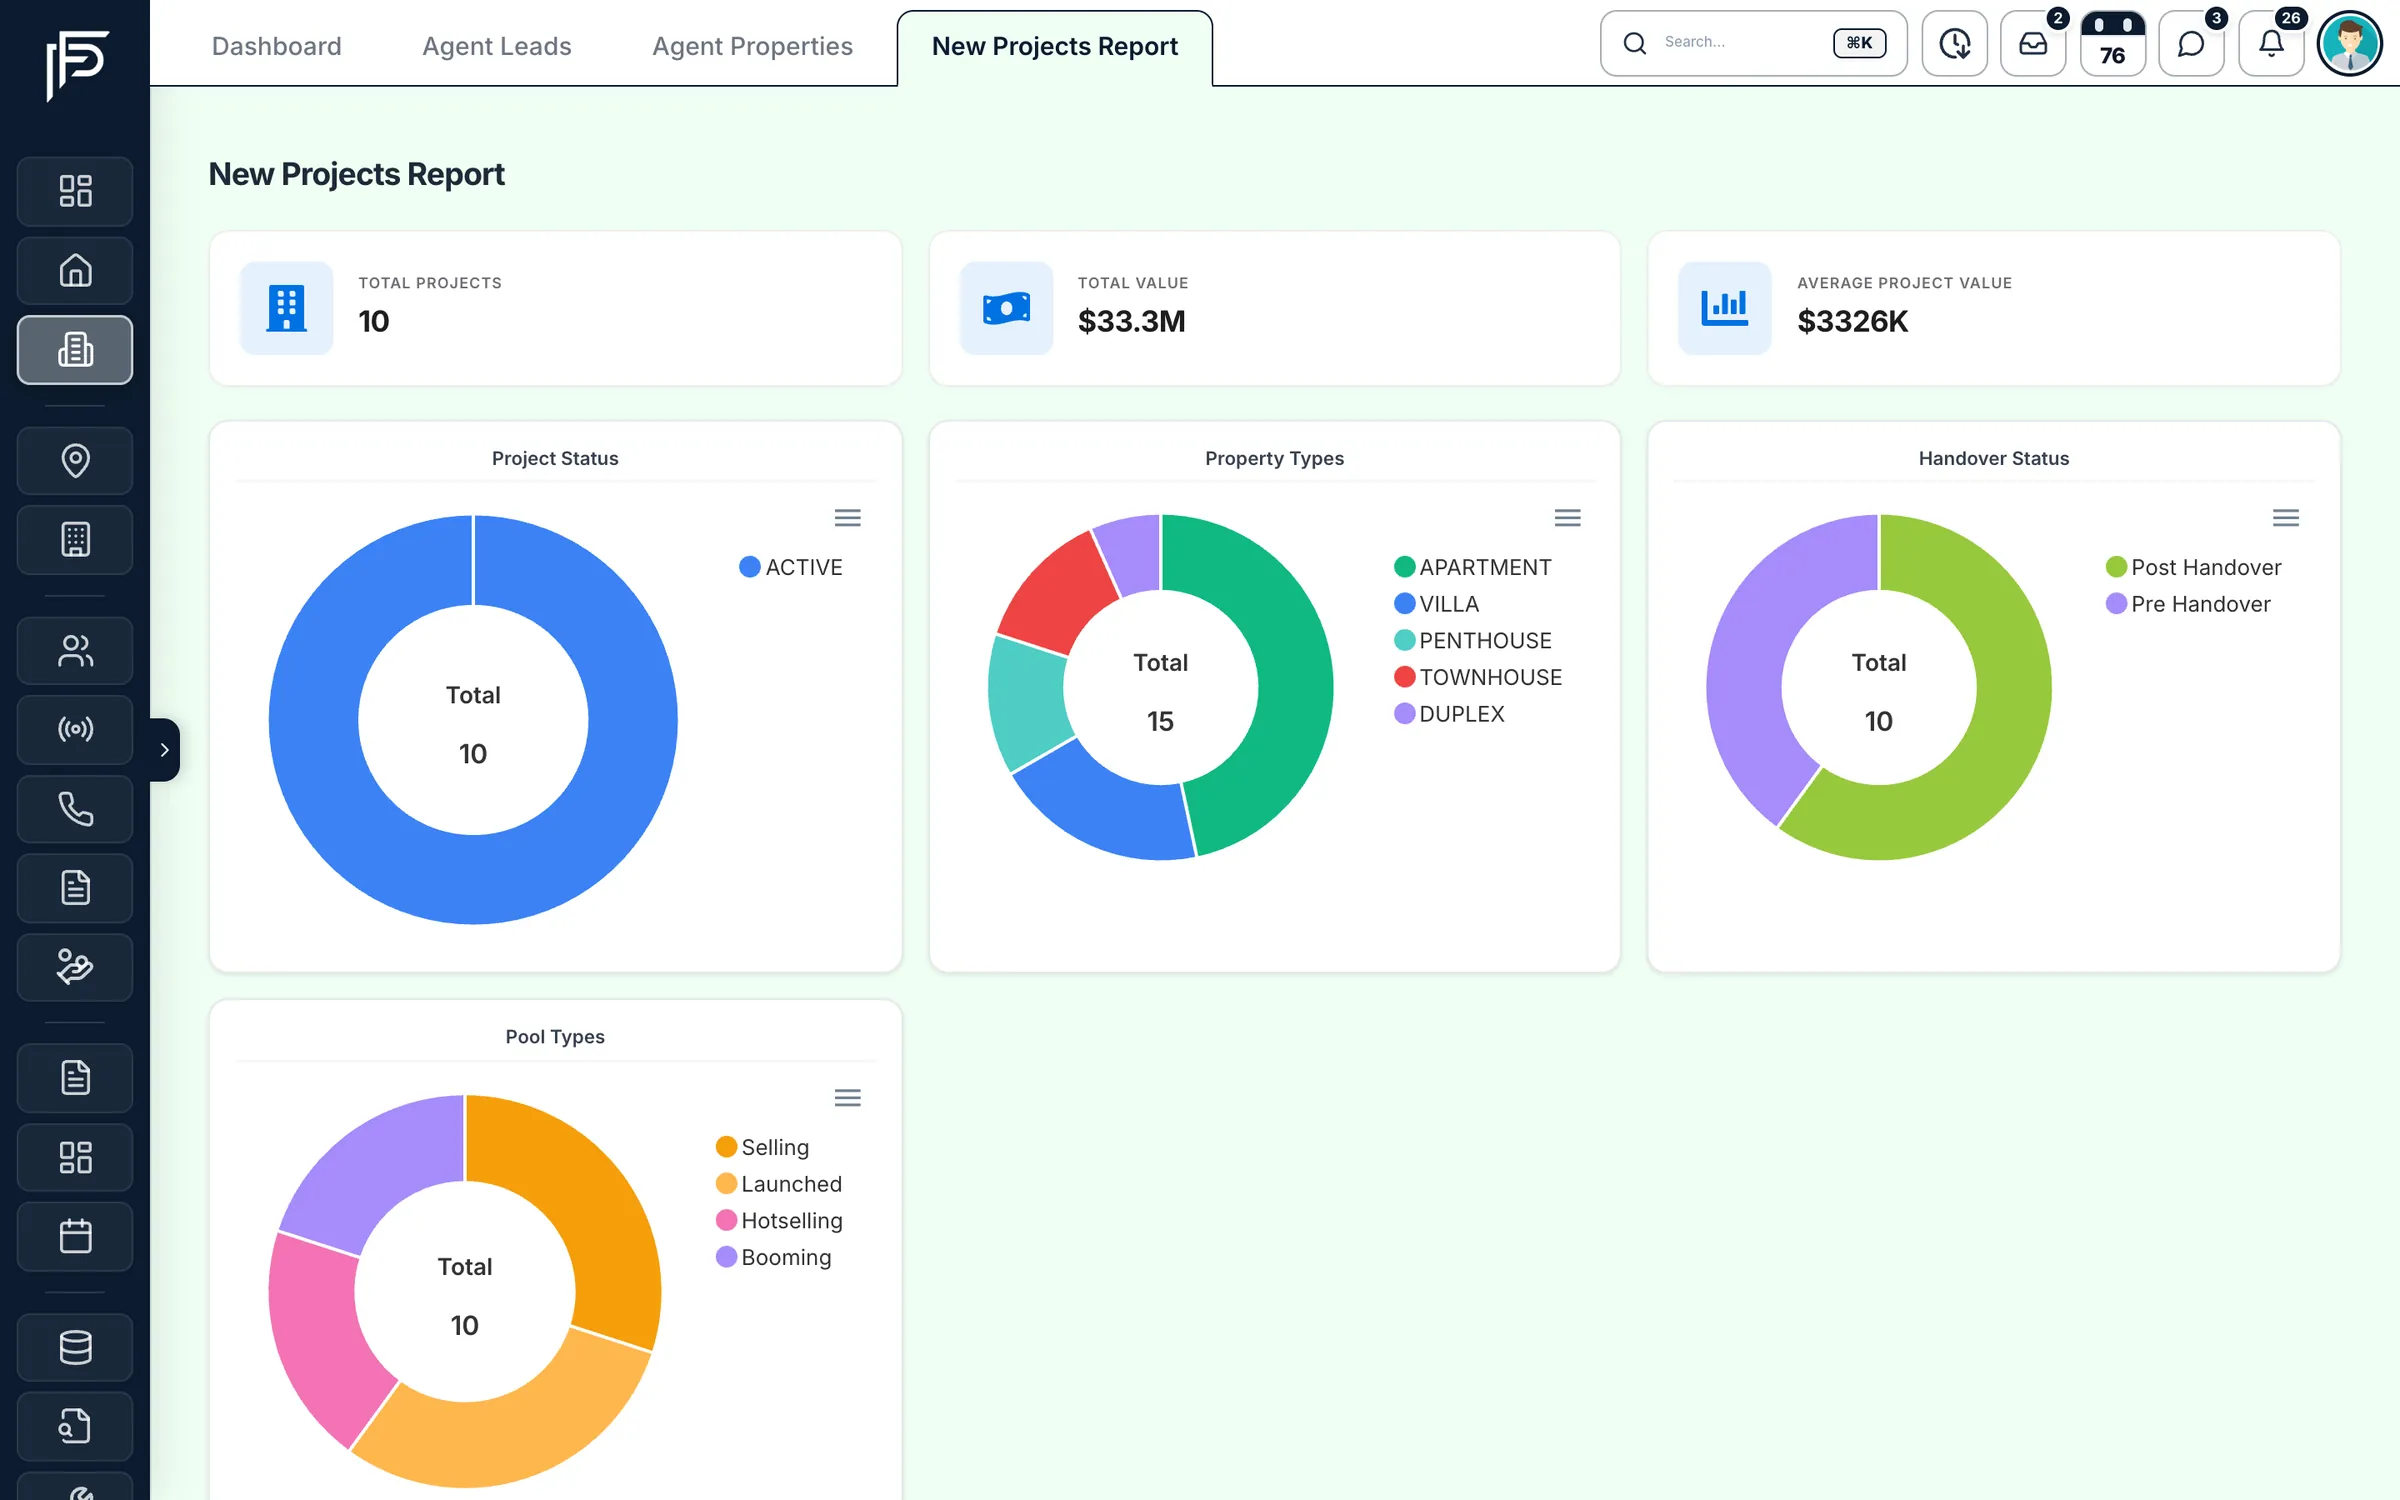2400x1500 pixels.
Task: Toggle VILLA legend series
Action: (1437, 604)
